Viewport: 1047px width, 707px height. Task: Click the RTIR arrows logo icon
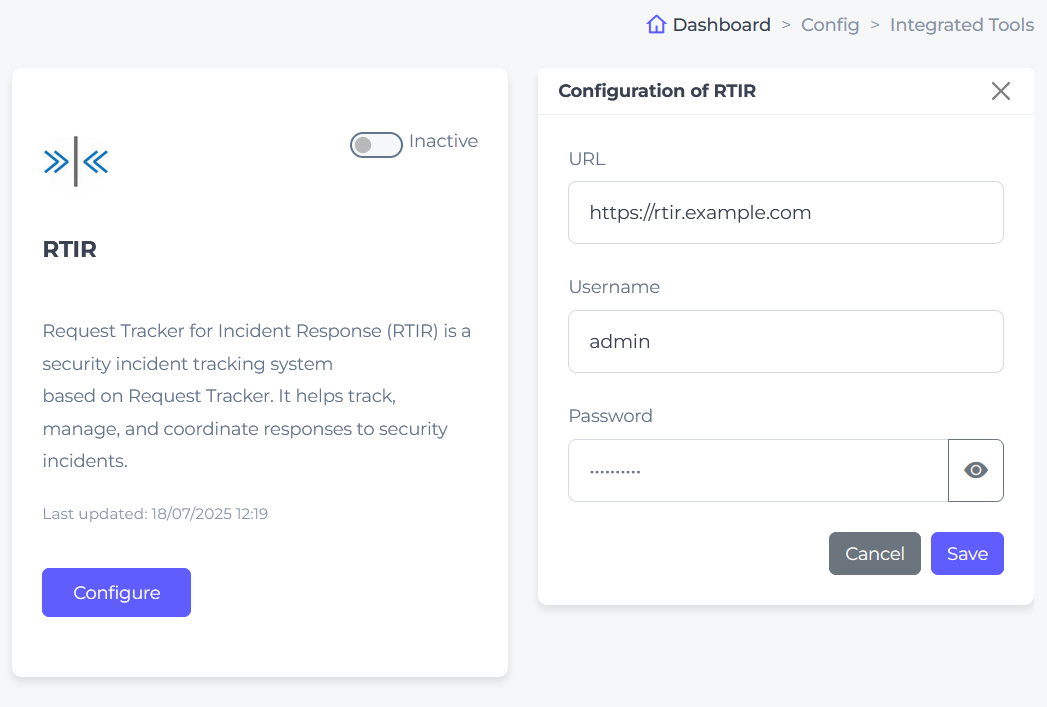pos(75,162)
